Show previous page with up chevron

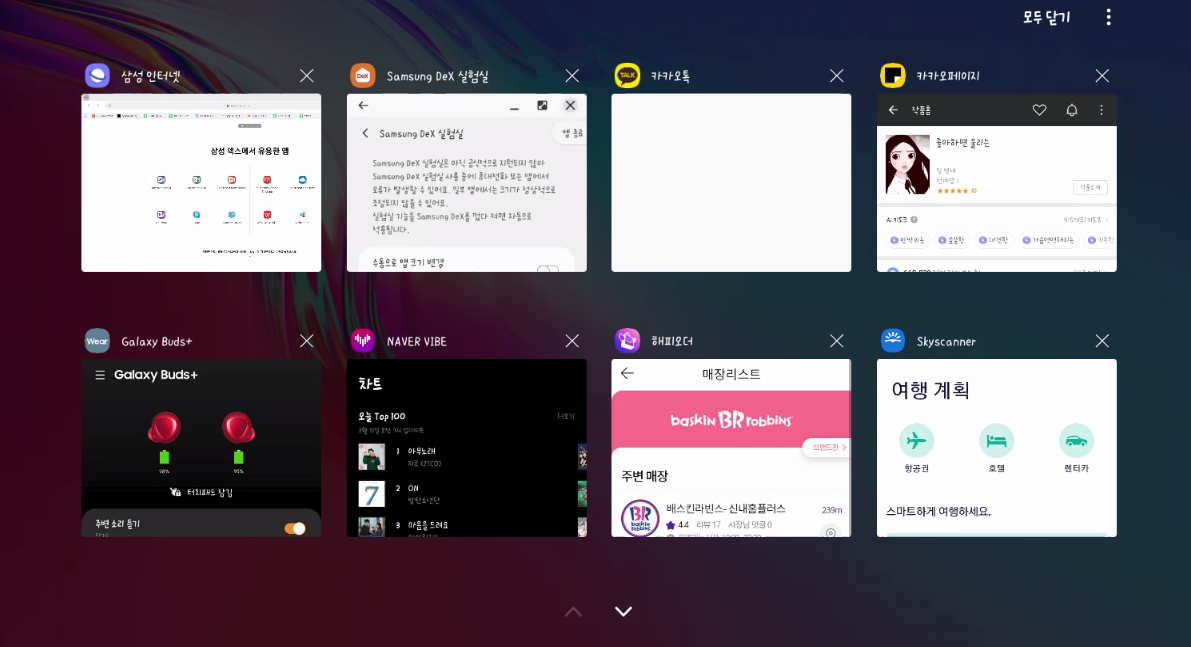pyautogui.click(x=573, y=611)
